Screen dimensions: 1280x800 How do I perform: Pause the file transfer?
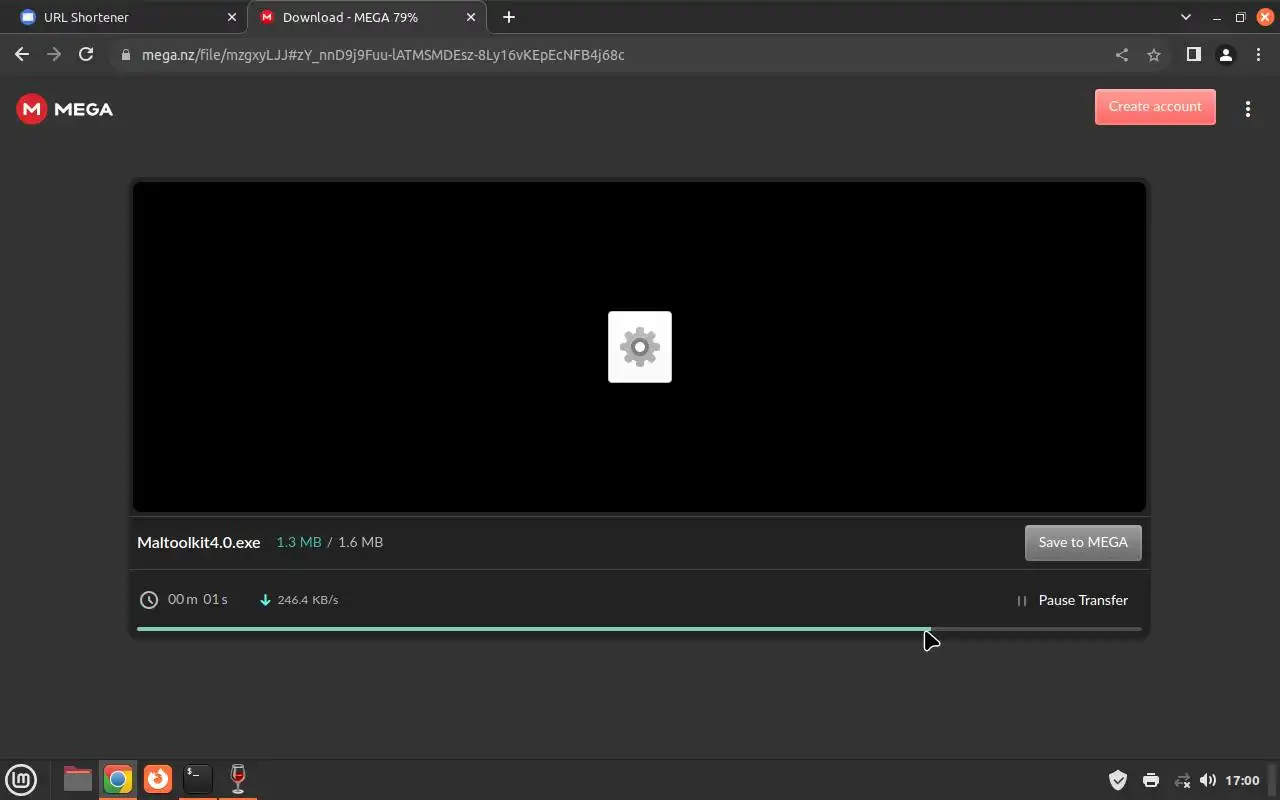click(x=1072, y=600)
